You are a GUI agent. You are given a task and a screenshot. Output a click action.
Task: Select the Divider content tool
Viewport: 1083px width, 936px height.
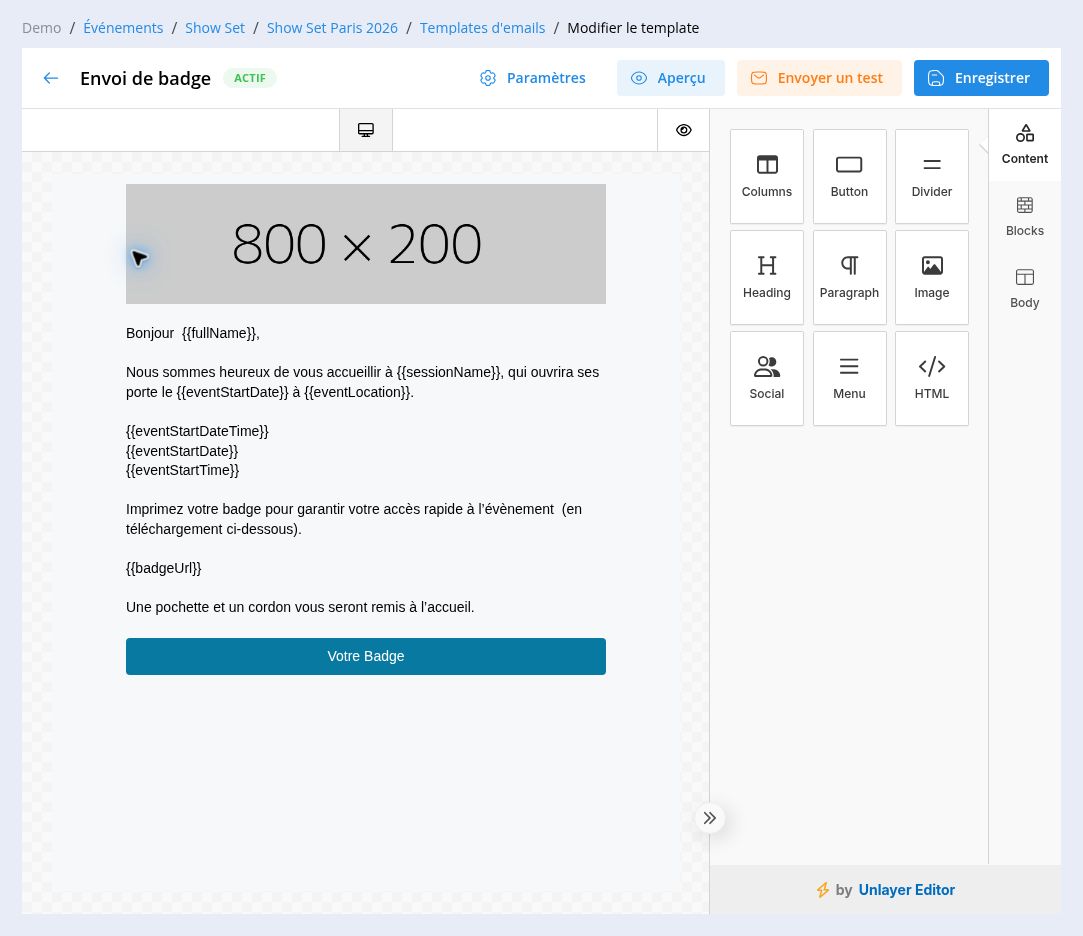(932, 177)
